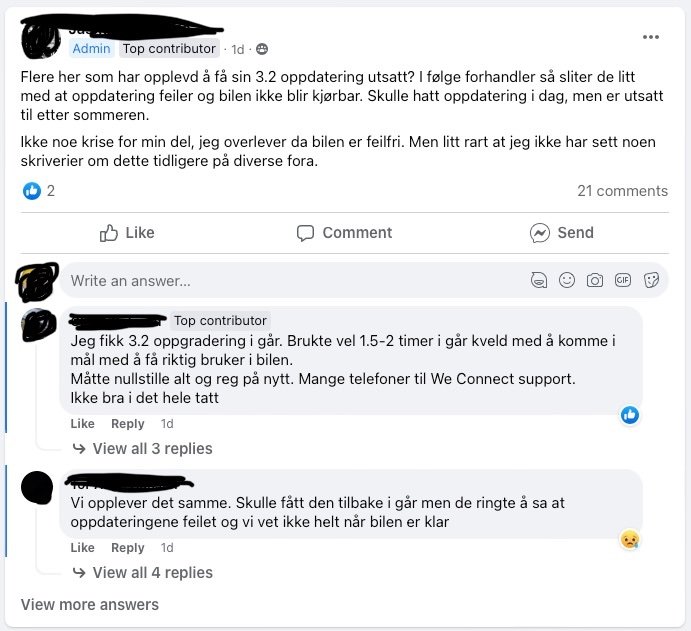
Task: Click the sad reaction emoji on second comment
Action: (x=630, y=540)
